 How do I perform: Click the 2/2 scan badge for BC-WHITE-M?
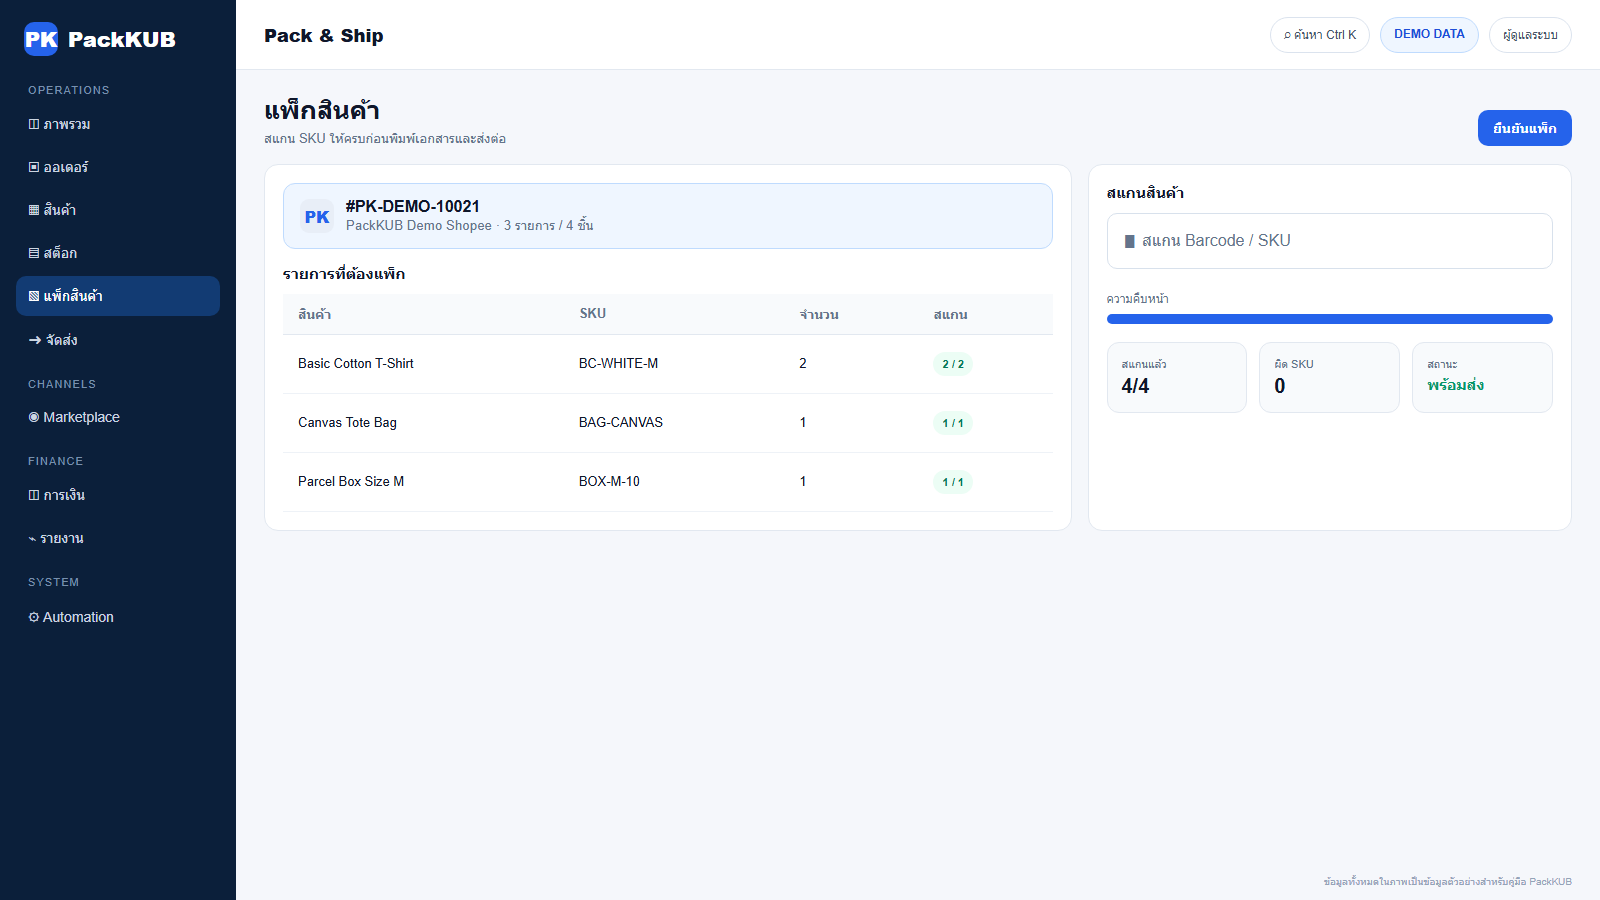953,364
